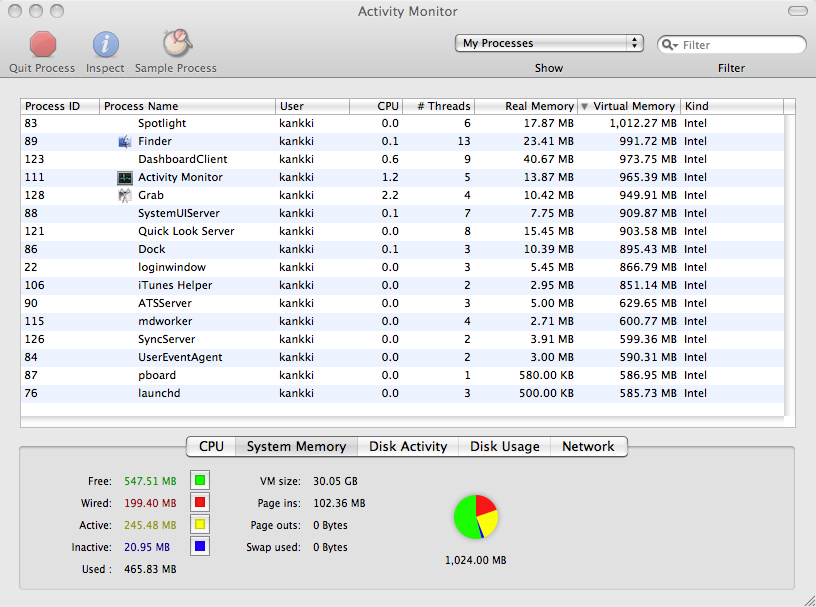This screenshot has width=816, height=607.
Task: Sort by User column header
Action: pos(312,106)
